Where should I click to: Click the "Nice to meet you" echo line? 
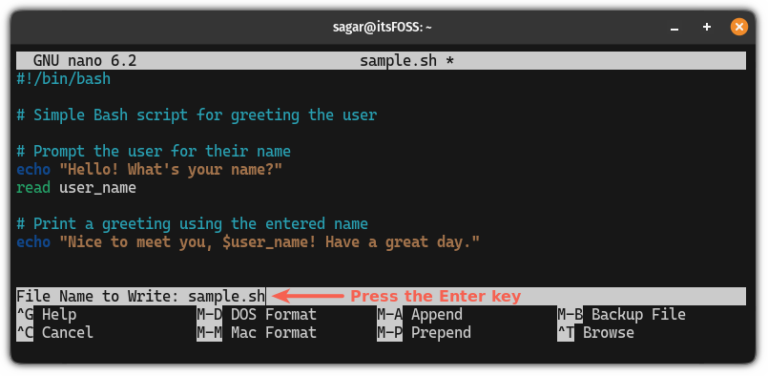pos(248,242)
